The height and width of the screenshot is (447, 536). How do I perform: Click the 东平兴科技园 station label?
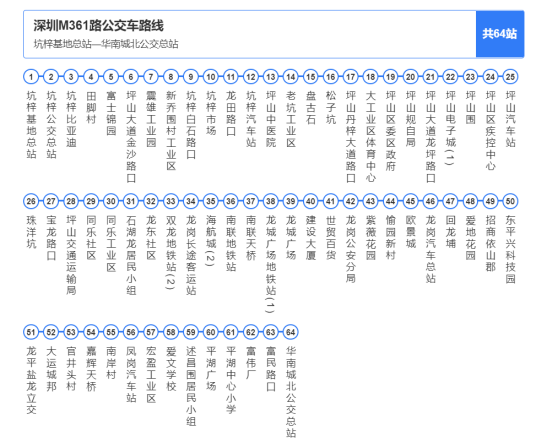pyautogui.click(x=510, y=249)
